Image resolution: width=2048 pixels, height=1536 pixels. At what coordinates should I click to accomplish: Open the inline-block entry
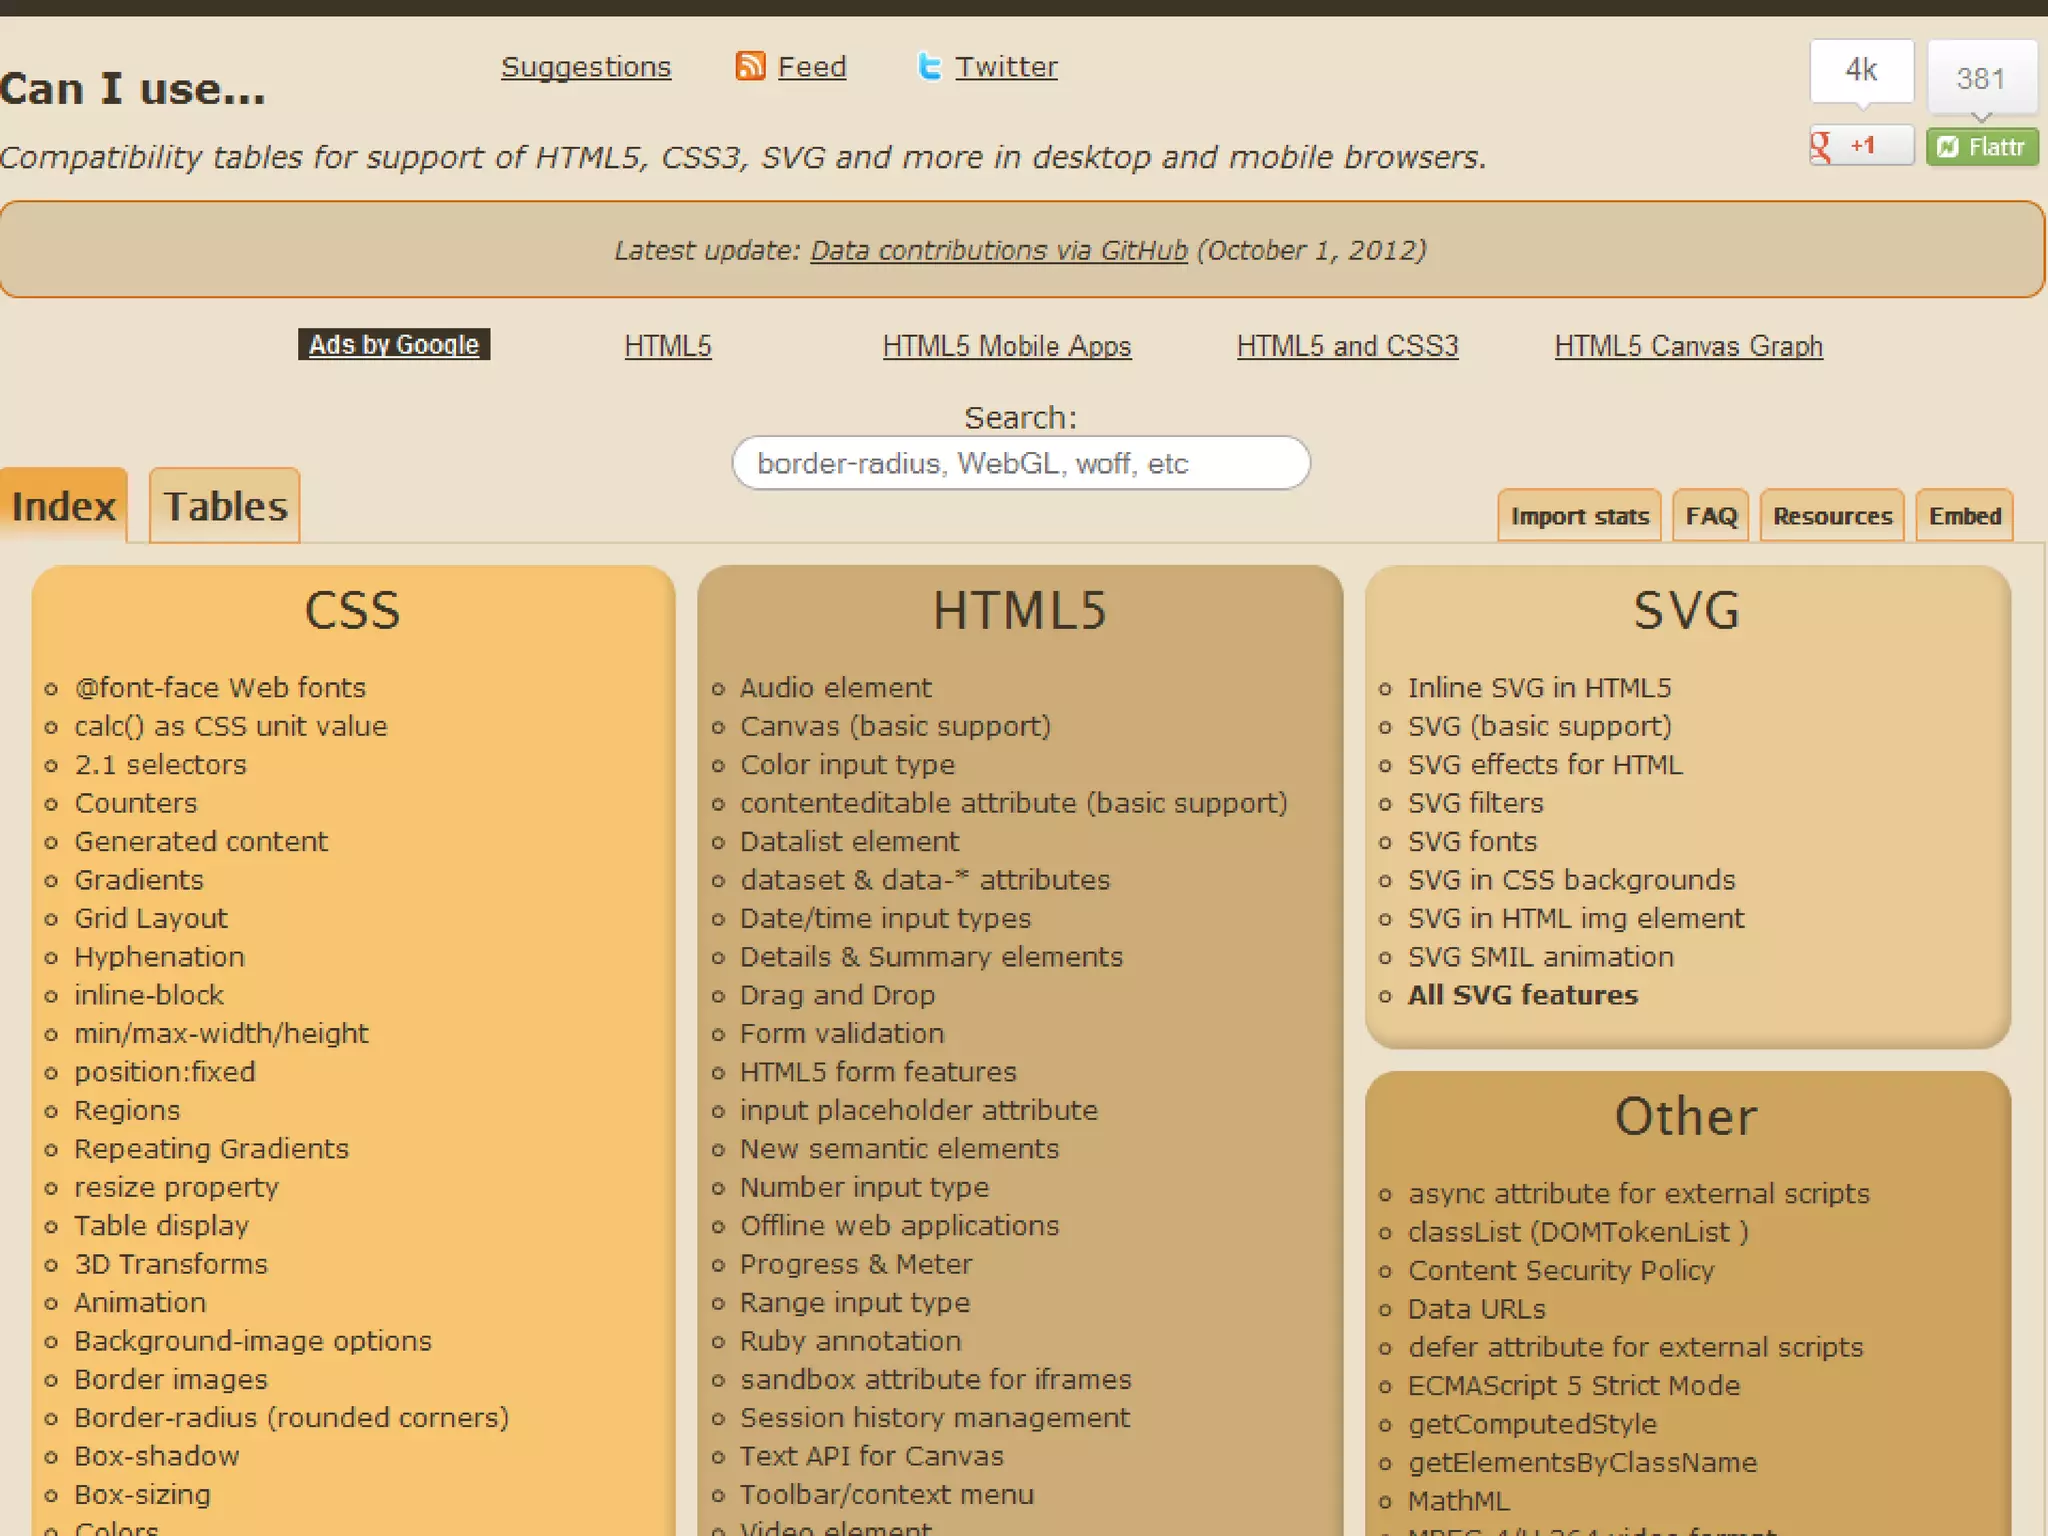click(149, 995)
